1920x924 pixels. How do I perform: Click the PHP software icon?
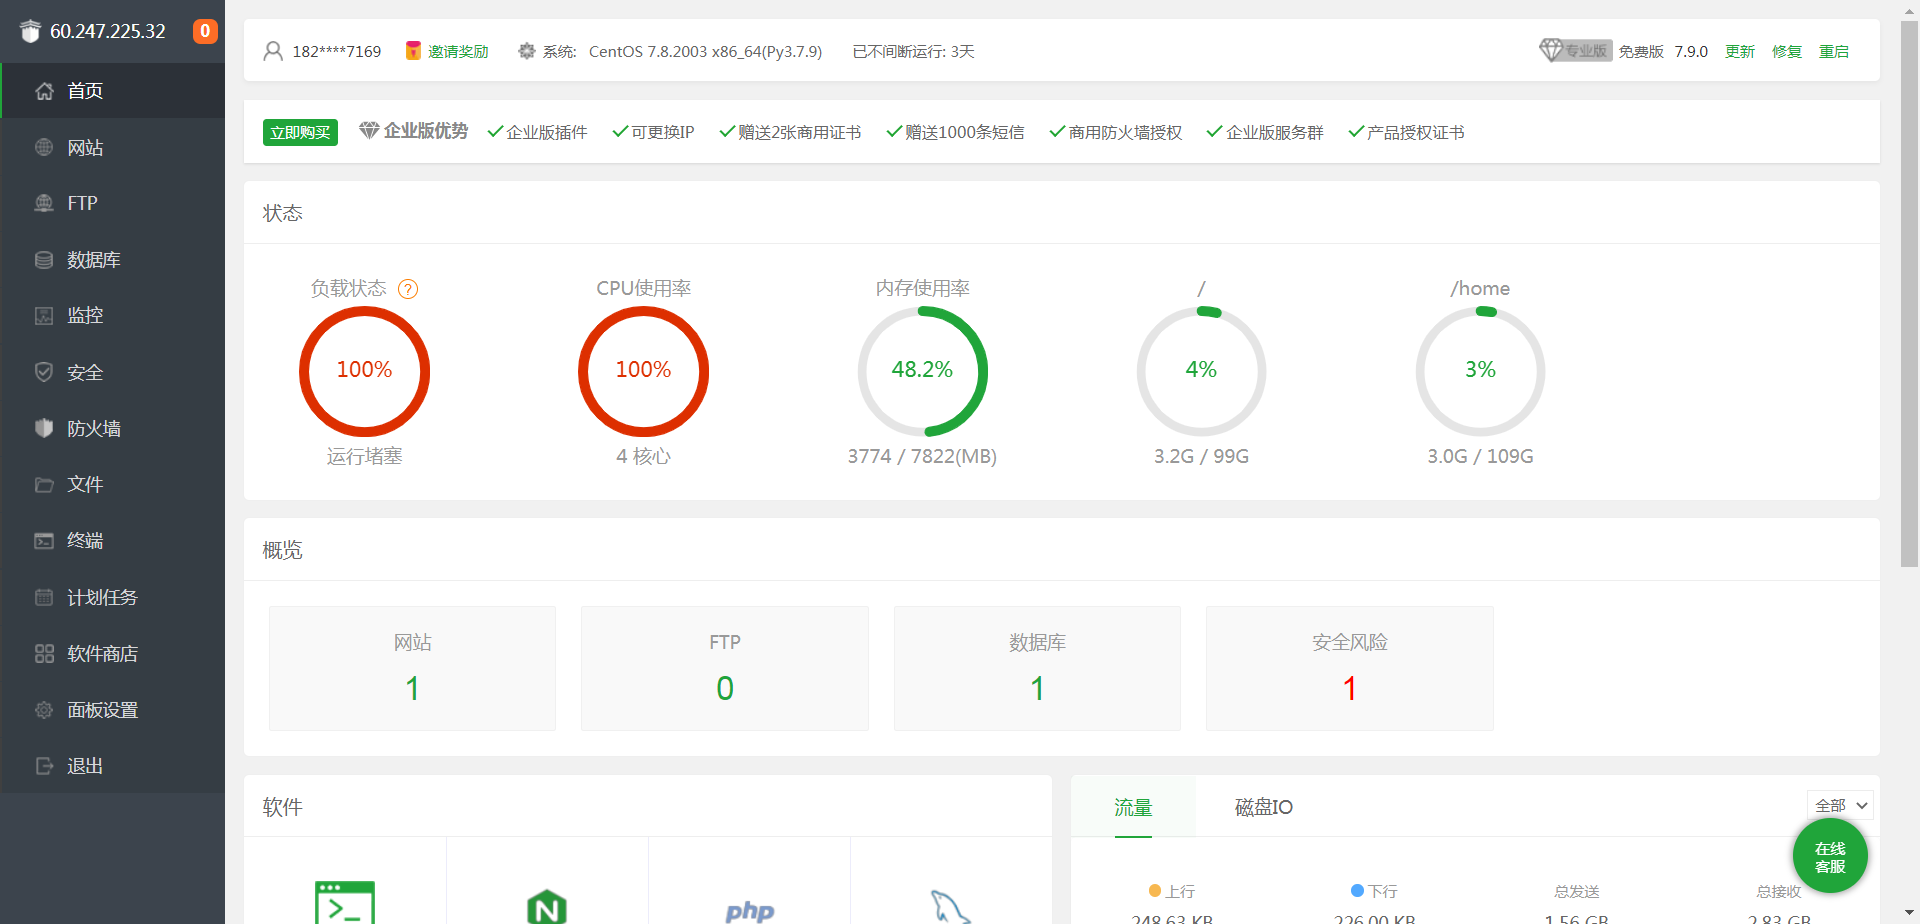749,910
